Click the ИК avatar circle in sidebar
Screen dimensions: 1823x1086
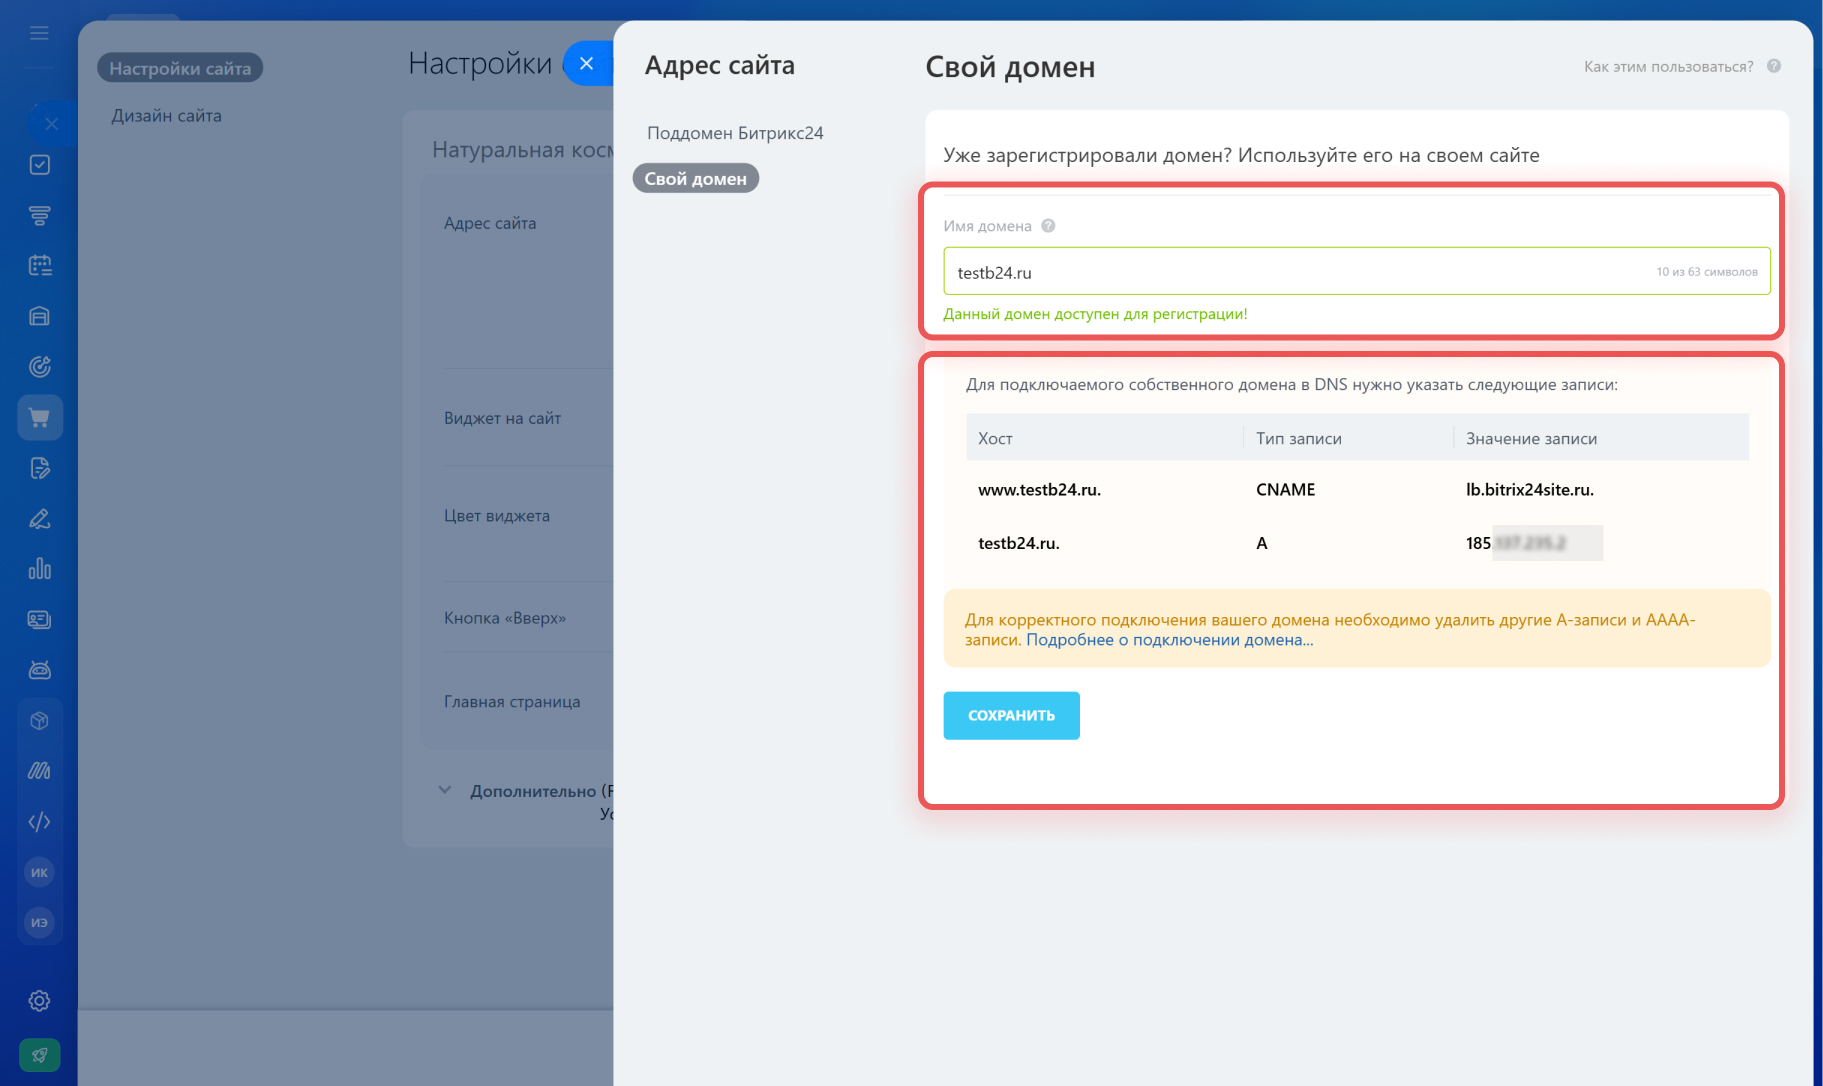point(39,872)
